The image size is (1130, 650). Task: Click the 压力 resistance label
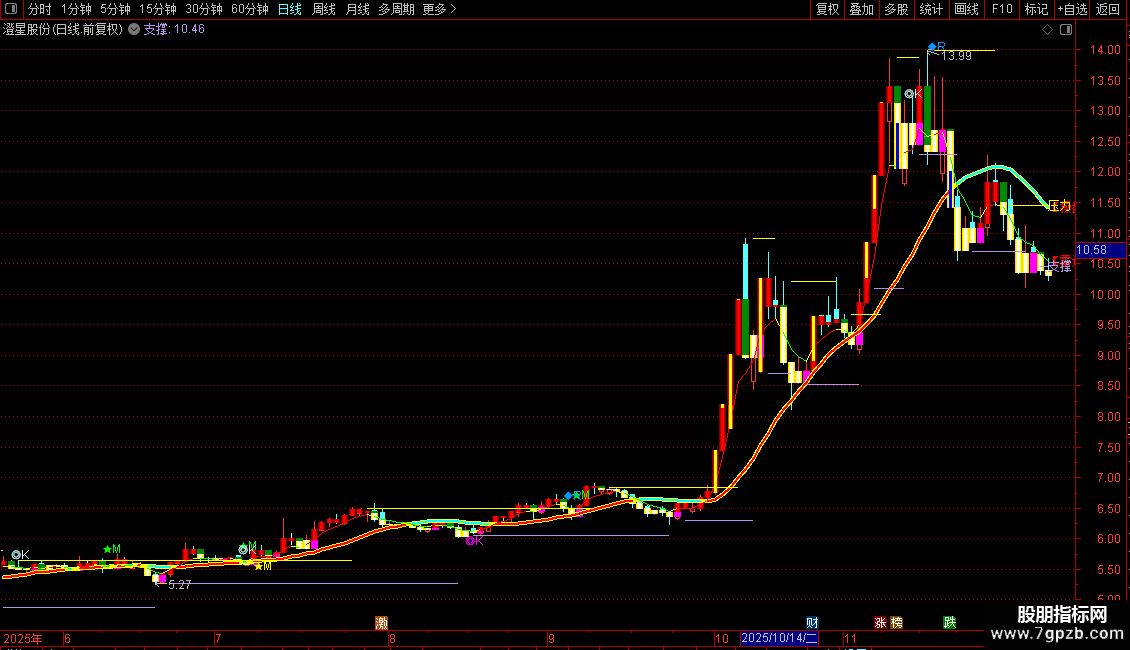pyautogui.click(x=1059, y=206)
